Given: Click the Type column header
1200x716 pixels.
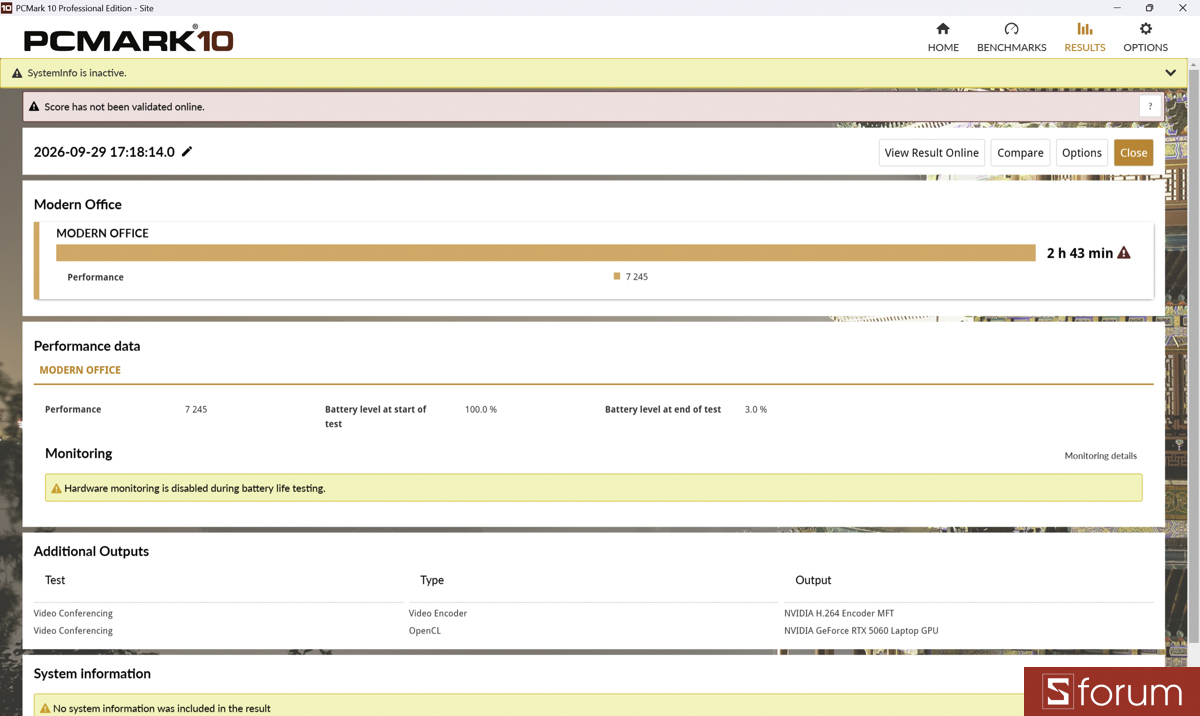Looking at the screenshot, I should coord(432,580).
